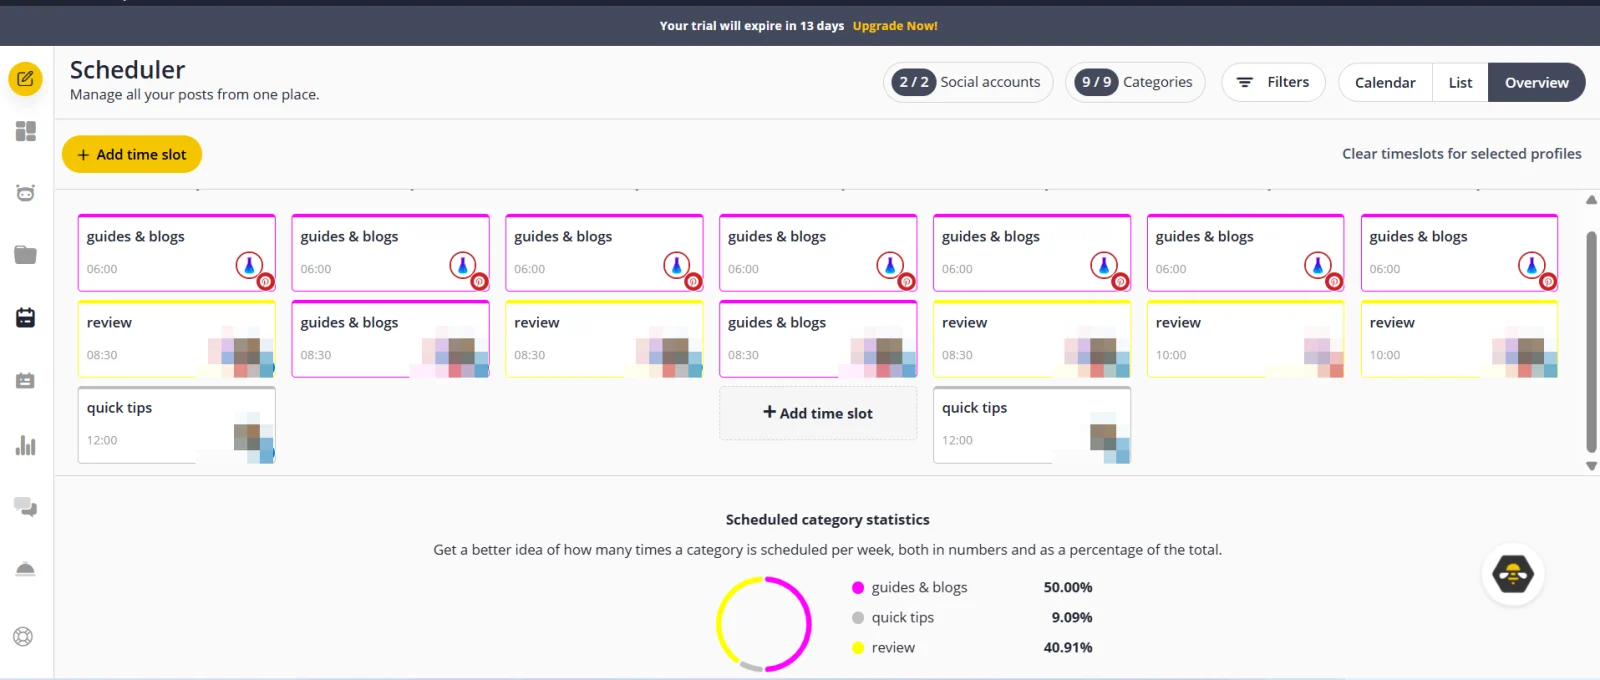Click 'Your trial will expire in 13 days' text

click(751, 26)
